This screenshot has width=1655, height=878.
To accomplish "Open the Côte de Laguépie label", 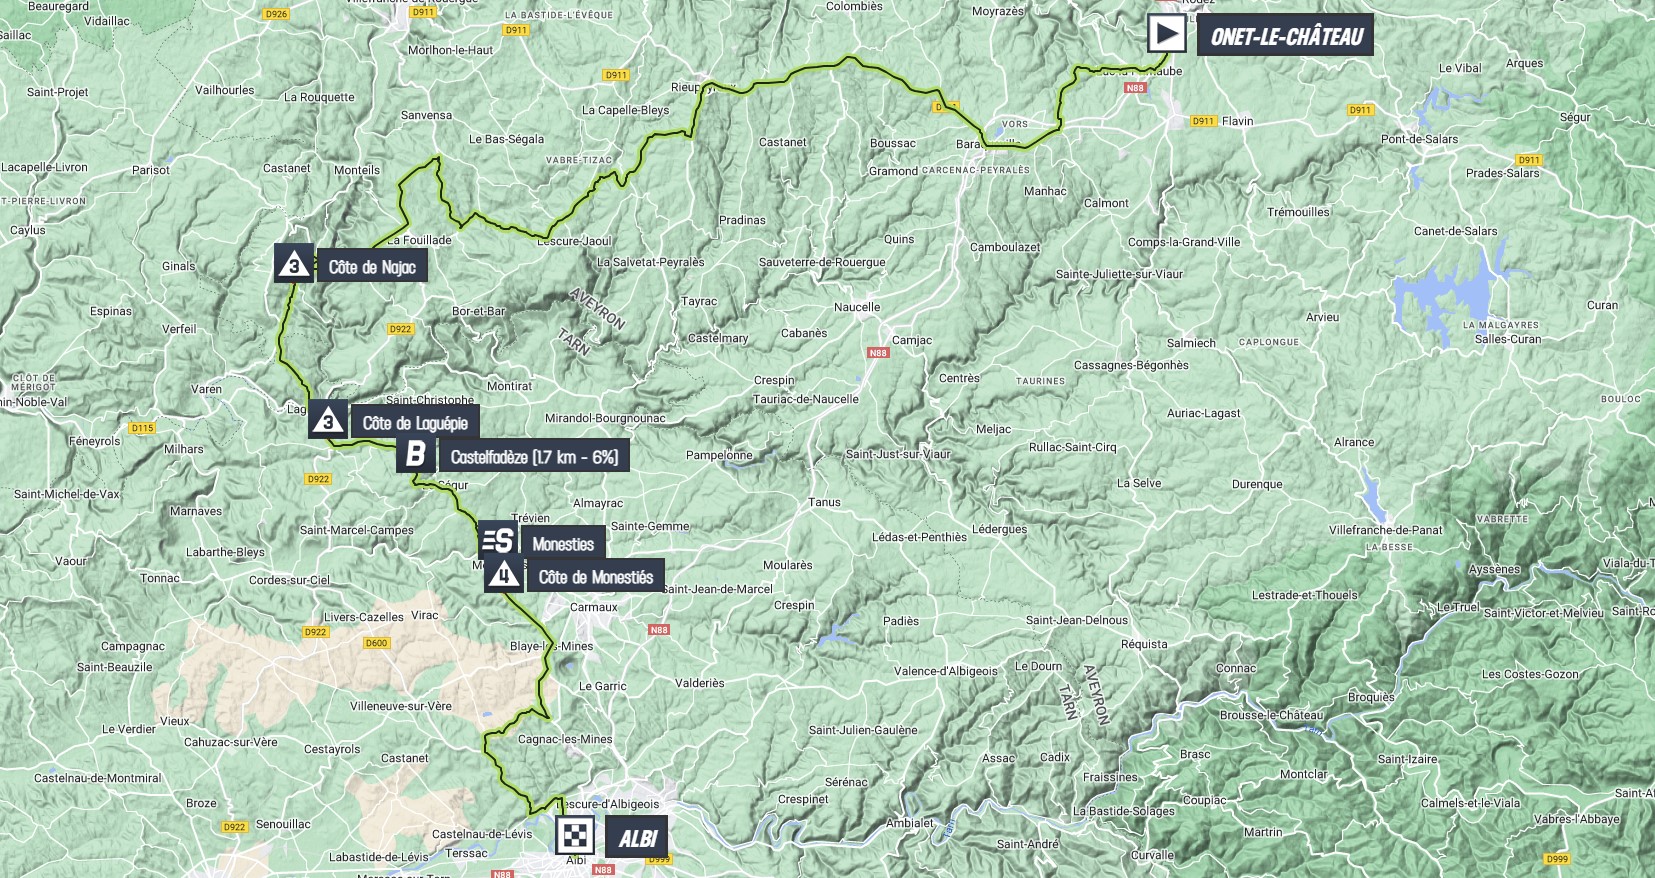I will click(x=415, y=423).
